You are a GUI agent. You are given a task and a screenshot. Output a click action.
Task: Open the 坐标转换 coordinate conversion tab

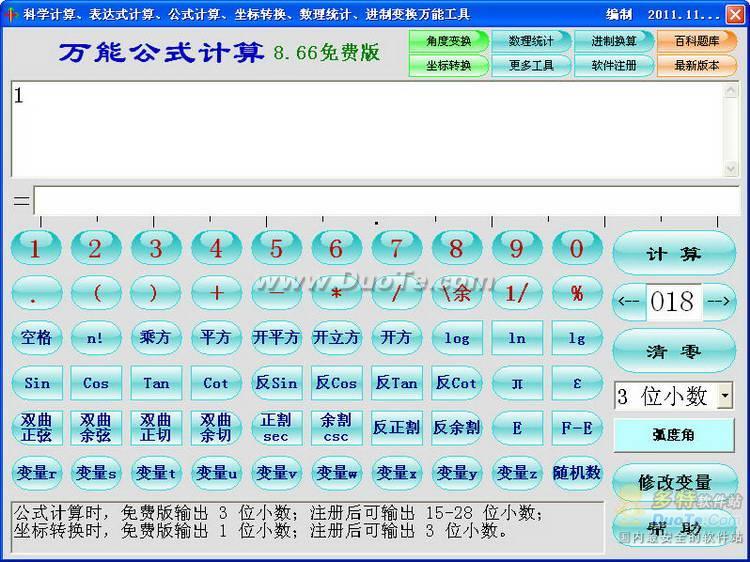tap(449, 66)
